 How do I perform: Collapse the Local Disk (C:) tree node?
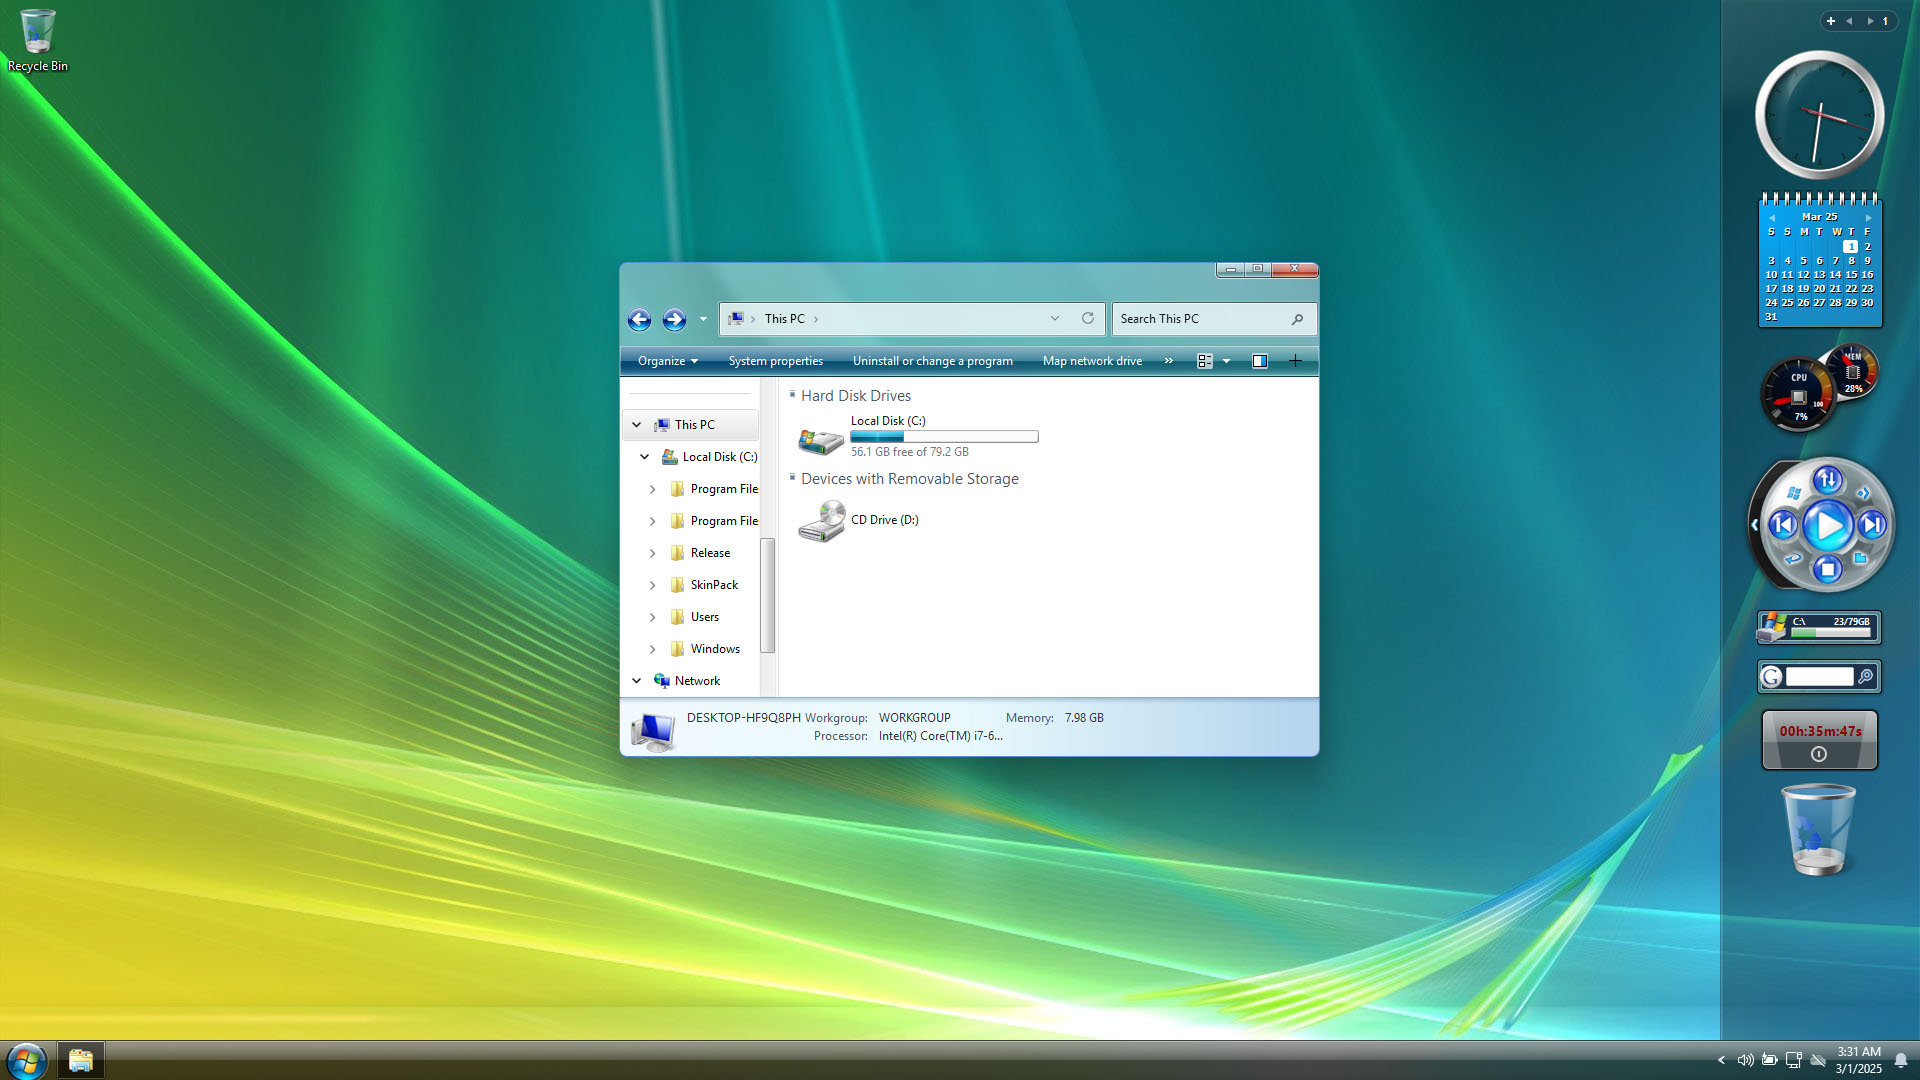[644, 457]
